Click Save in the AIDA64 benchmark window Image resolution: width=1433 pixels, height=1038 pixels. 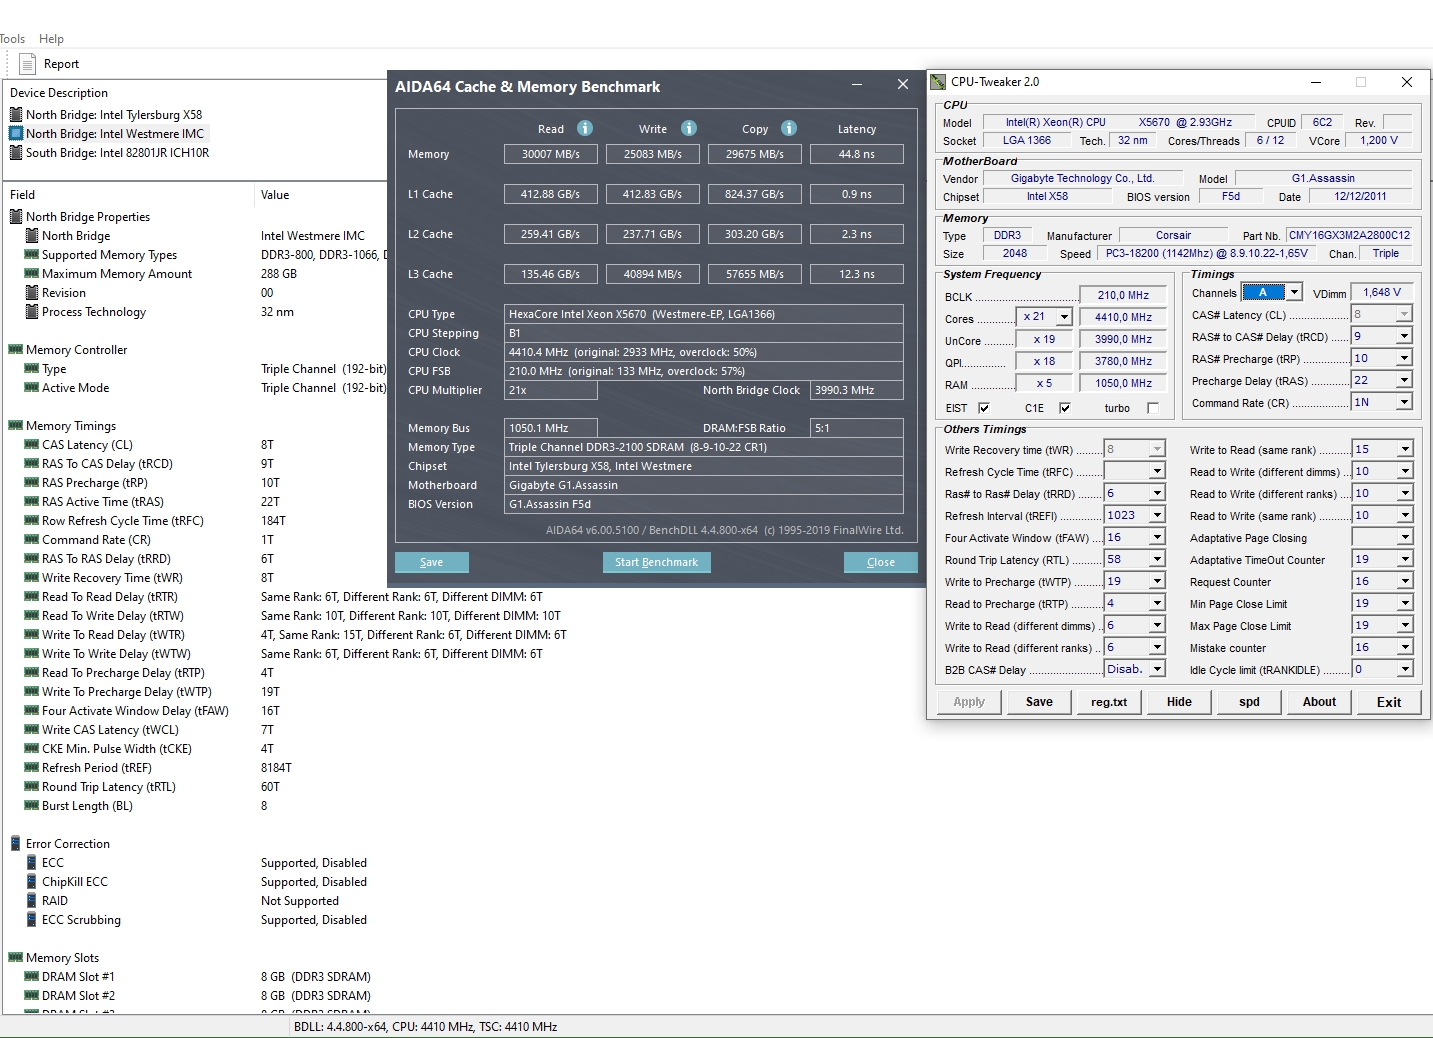coord(431,562)
